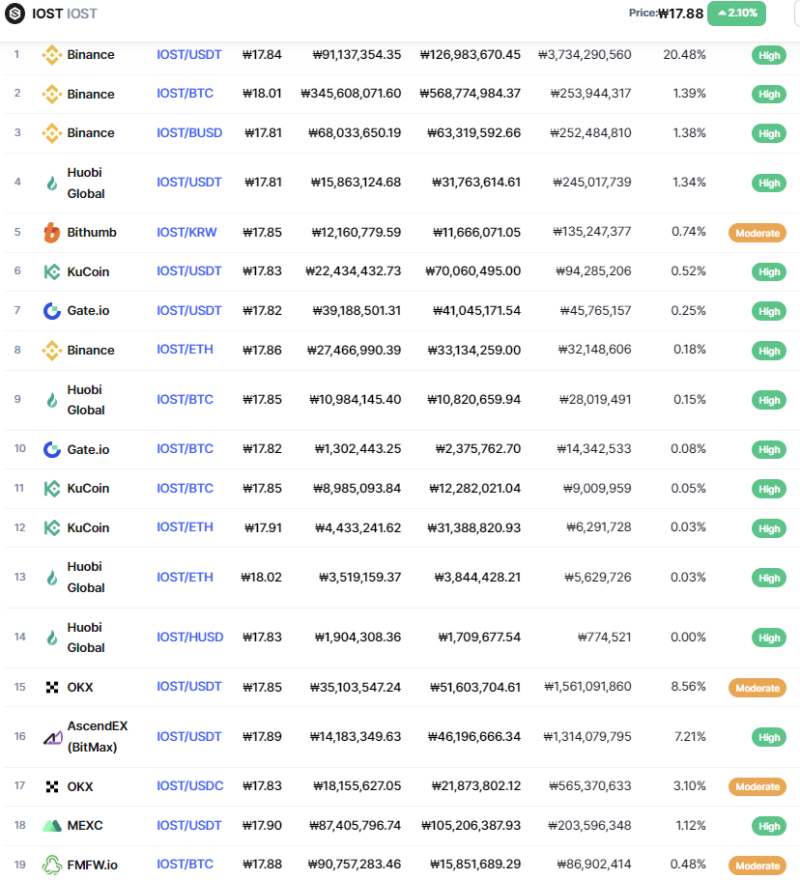Open the Binance IOST/ETH pair link
Image resolution: width=800 pixels, height=880 pixels.
[x=185, y=349]
